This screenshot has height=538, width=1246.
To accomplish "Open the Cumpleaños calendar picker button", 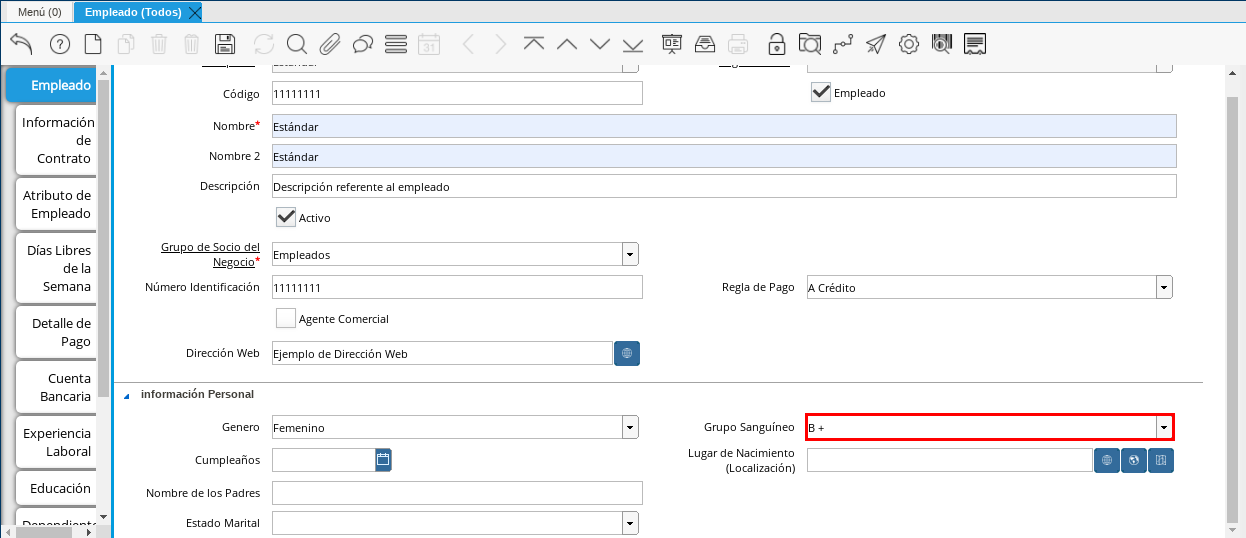I will (383, 459).
